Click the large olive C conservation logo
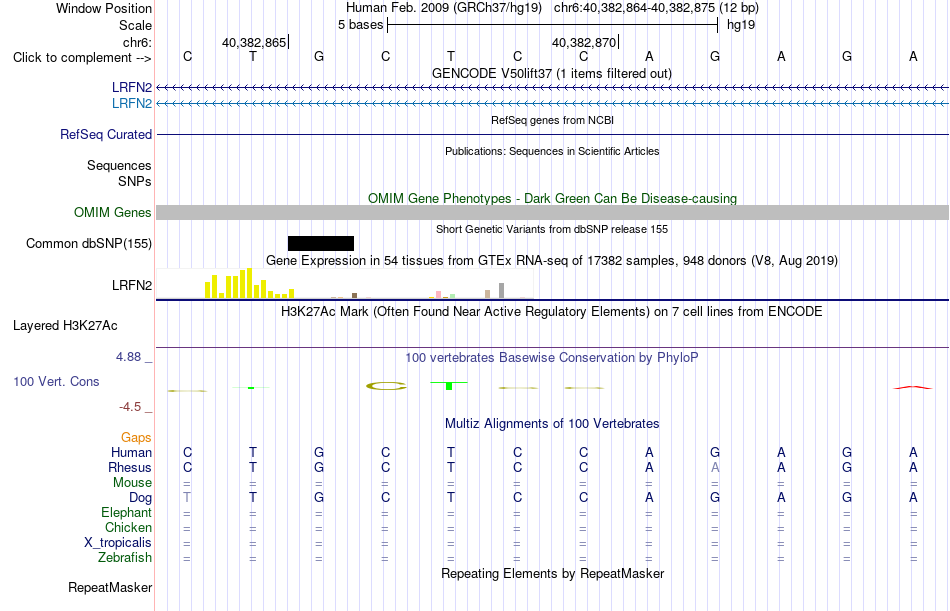This screenshot has width=950, height=611. point(386,386)
